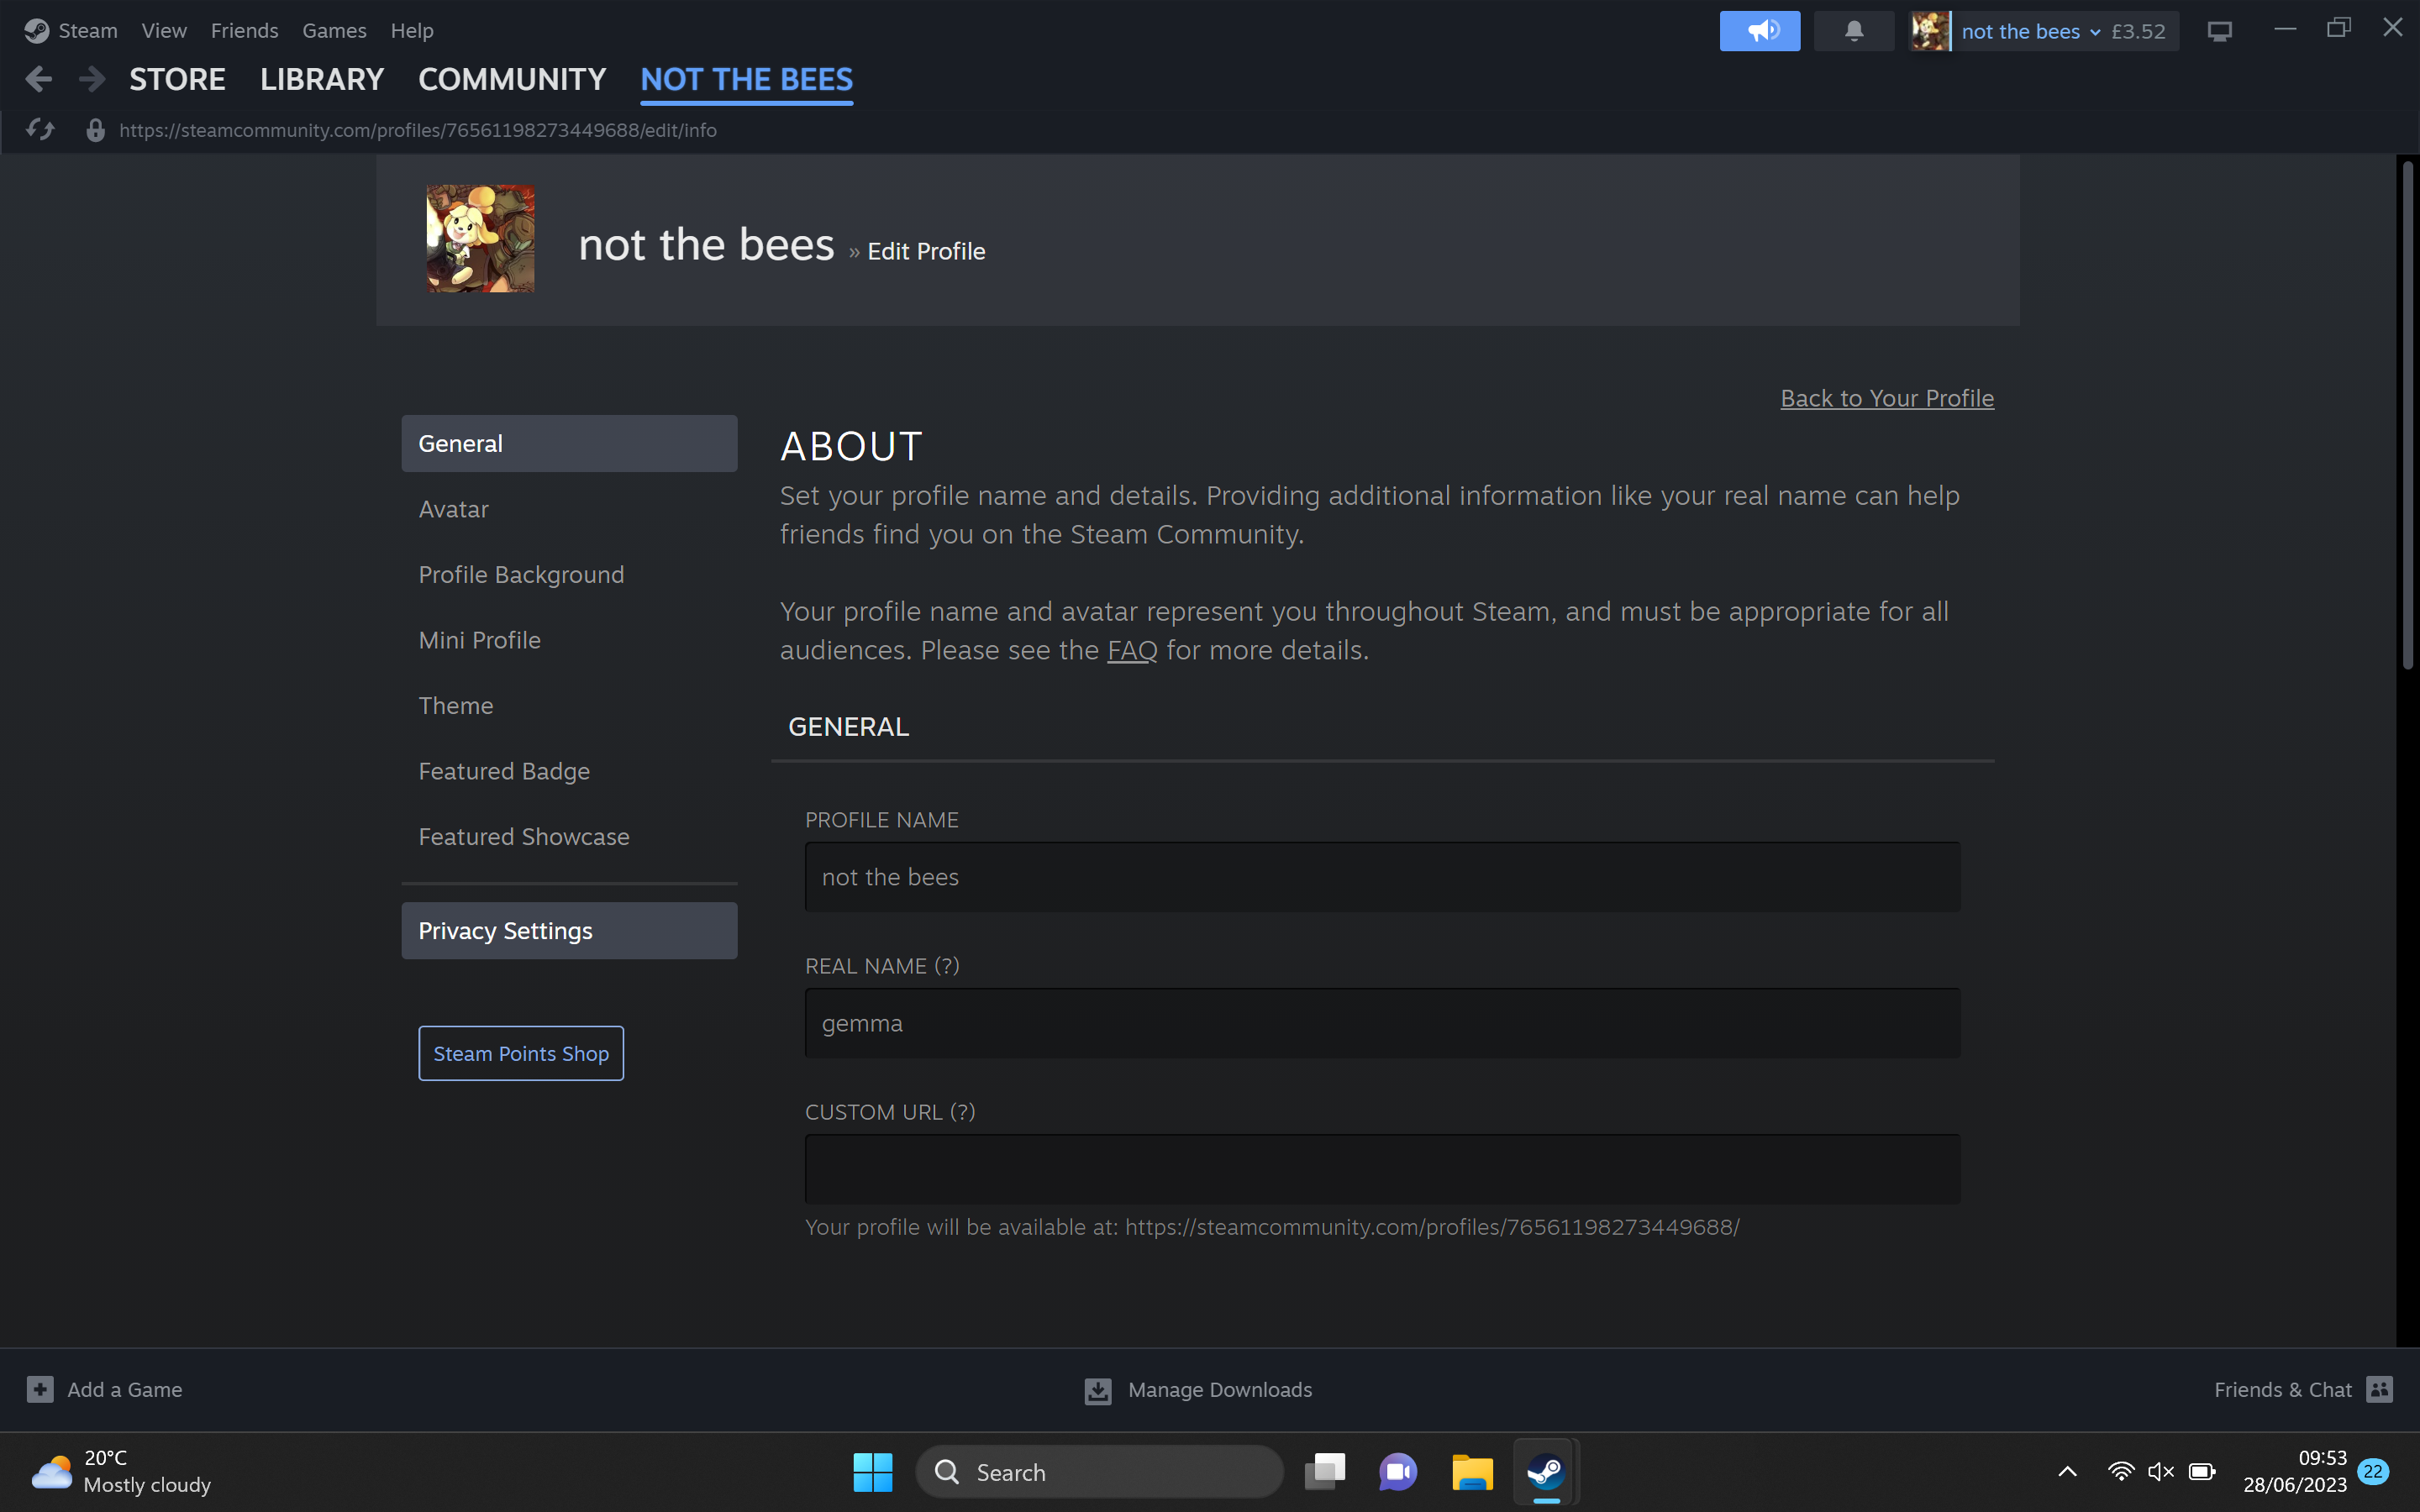Open the FAQ link
This screenshot has height=1512, width=2420.
tap(1132, 650)
